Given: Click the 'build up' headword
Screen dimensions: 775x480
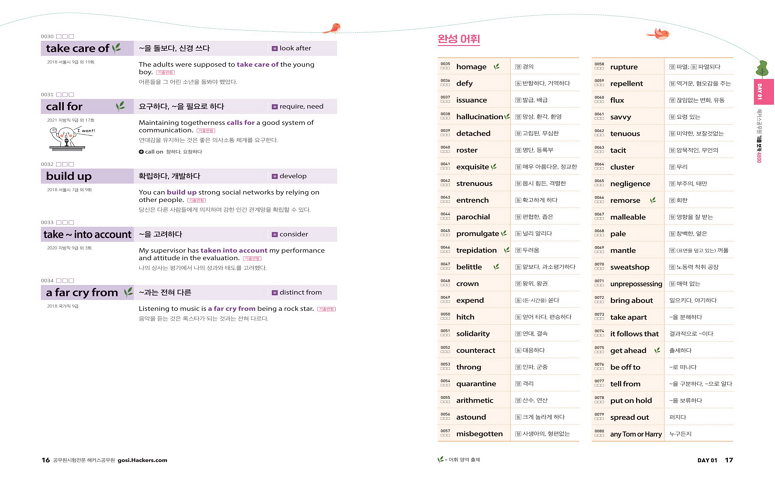Looking at the screenshot, I should pyautogui.click(x=69, y=176).
